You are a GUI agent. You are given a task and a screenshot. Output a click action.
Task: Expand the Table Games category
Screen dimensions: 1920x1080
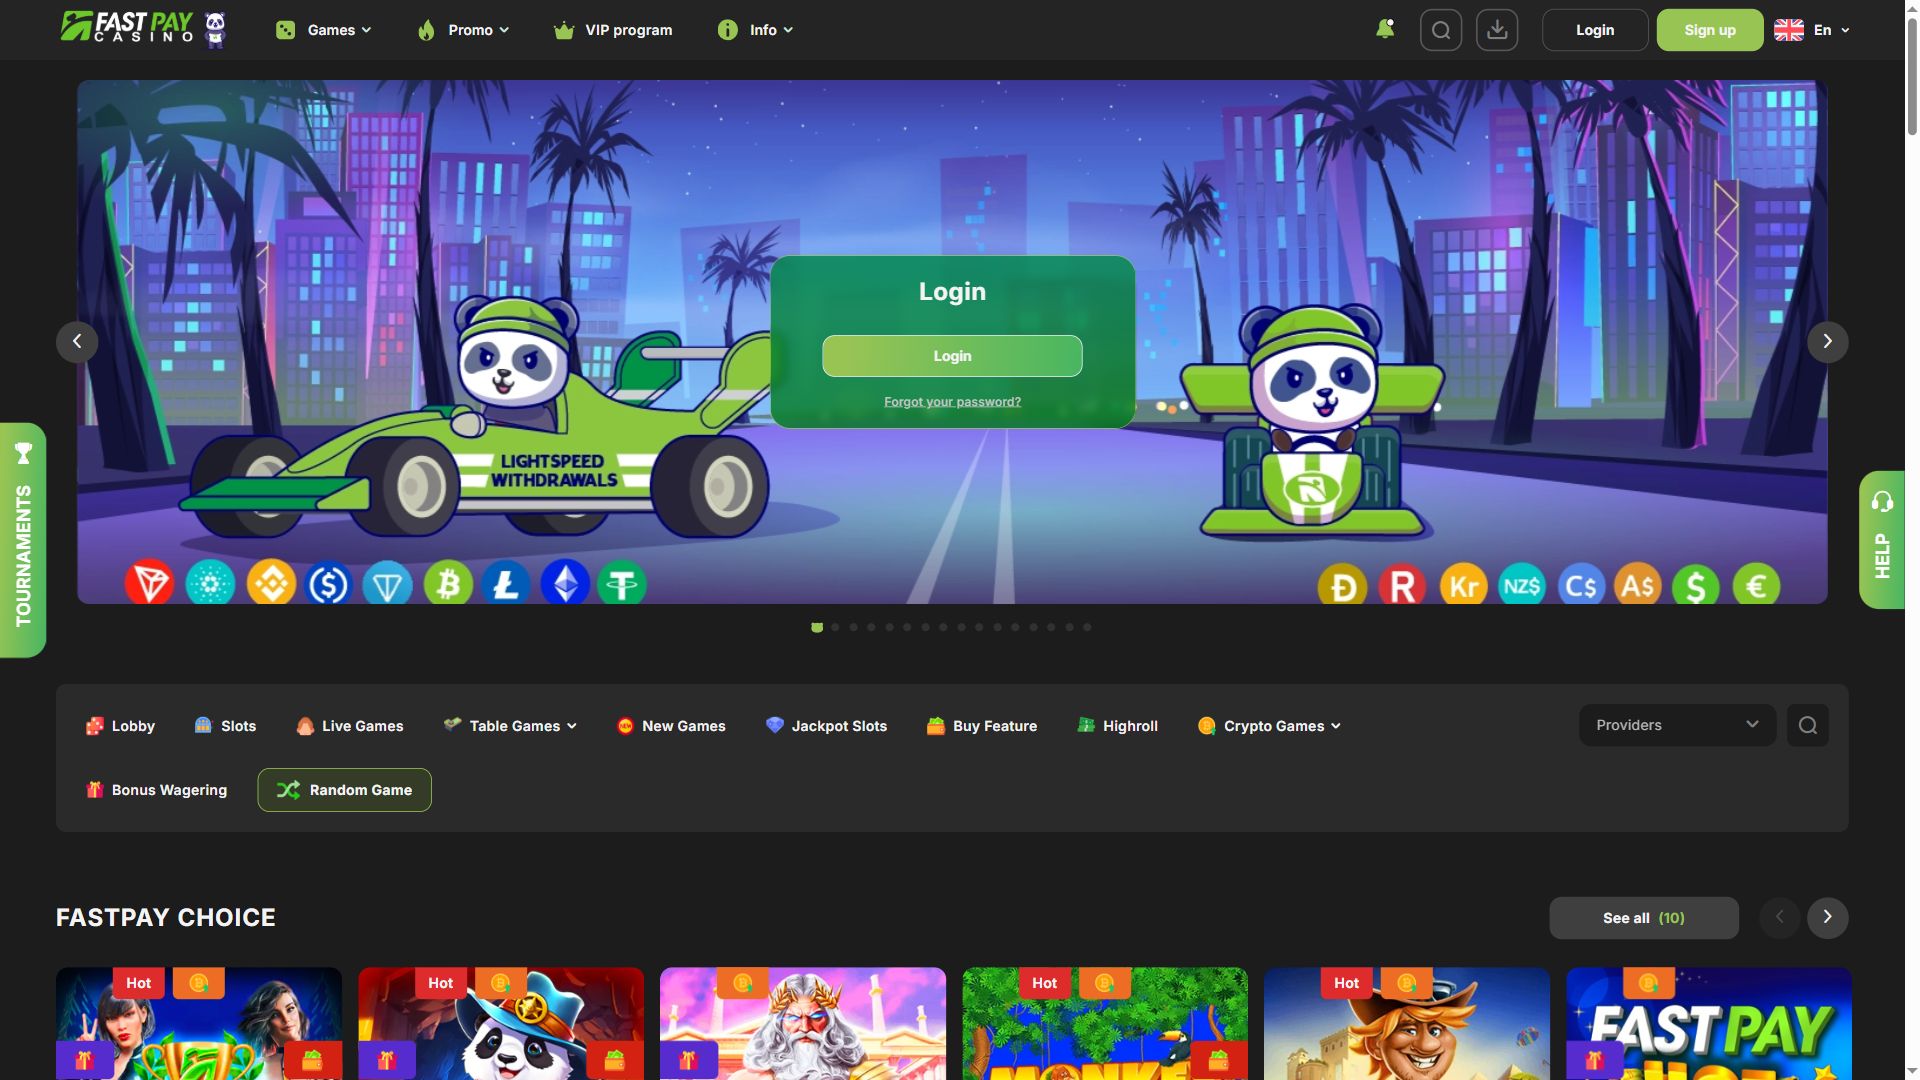tap(510, 726)
